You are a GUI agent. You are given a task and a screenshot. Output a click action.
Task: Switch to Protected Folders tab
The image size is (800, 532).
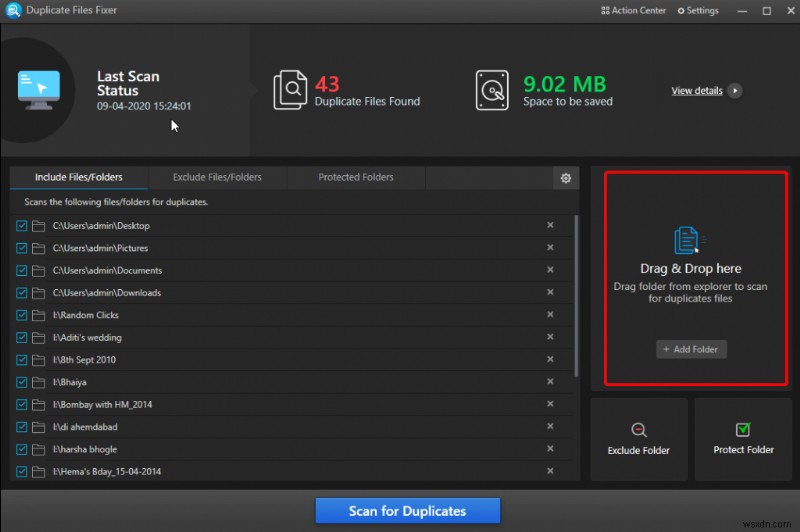click(356, 177)
